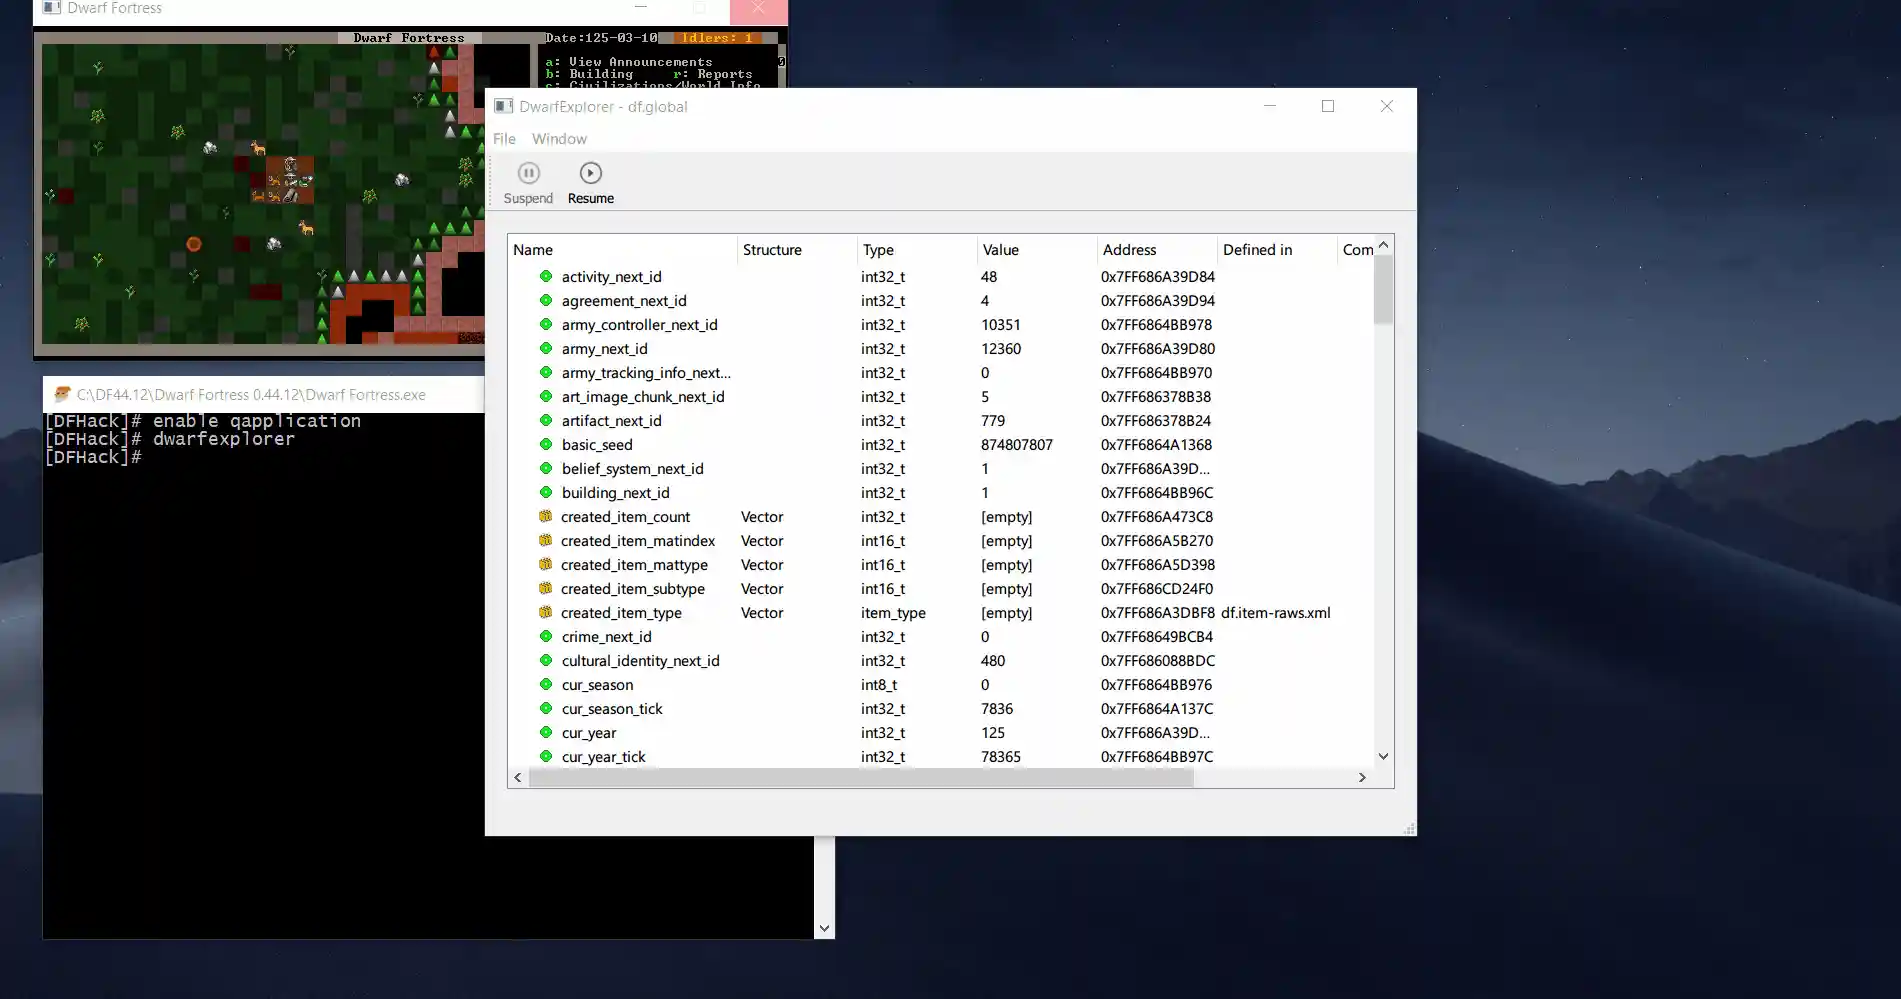Select the cur_season_tick row
The image size is (1901, 999).
pos(612,709)
